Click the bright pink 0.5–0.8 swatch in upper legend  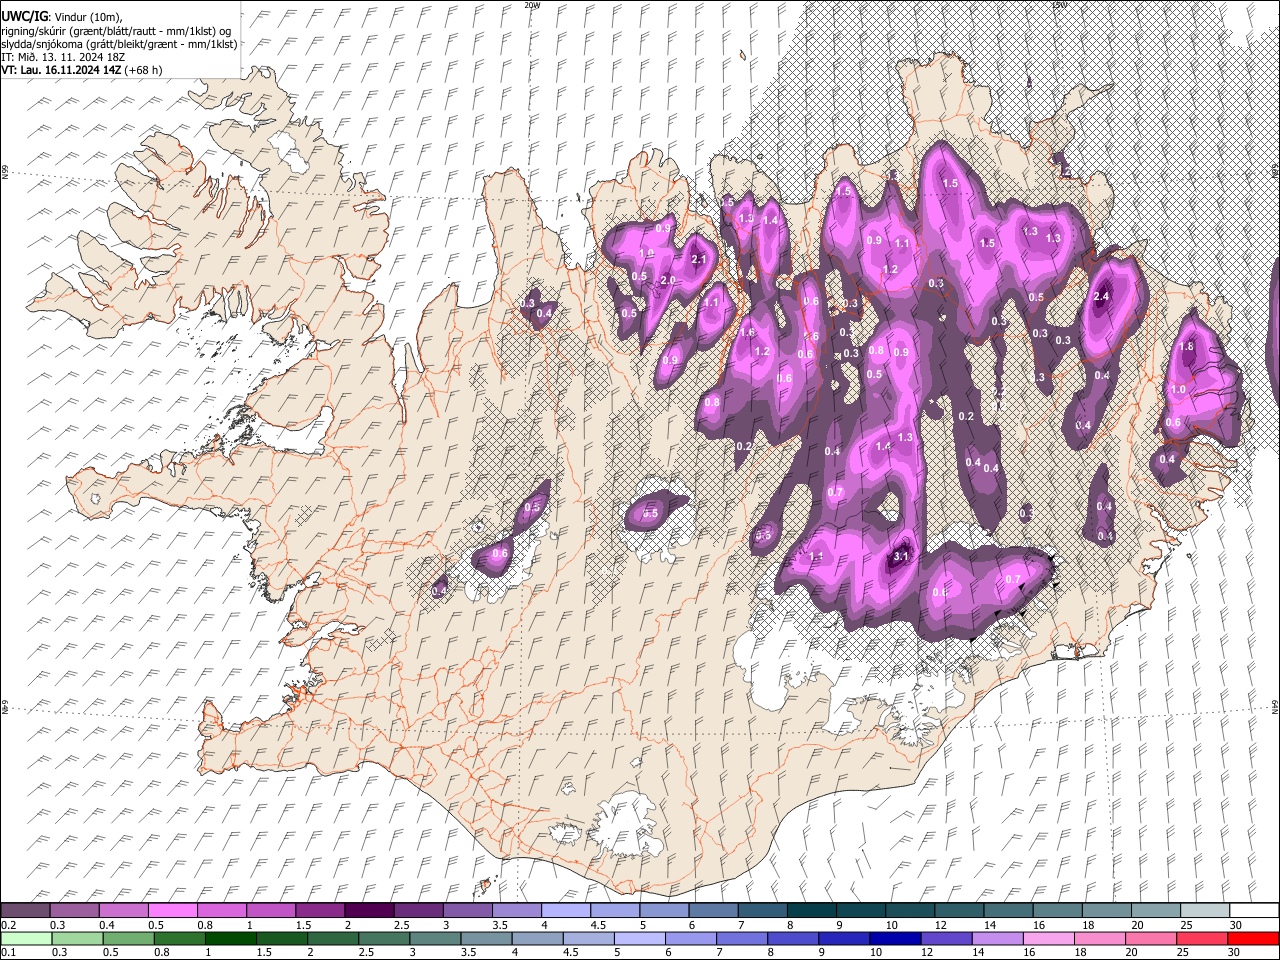coord(173,910)
